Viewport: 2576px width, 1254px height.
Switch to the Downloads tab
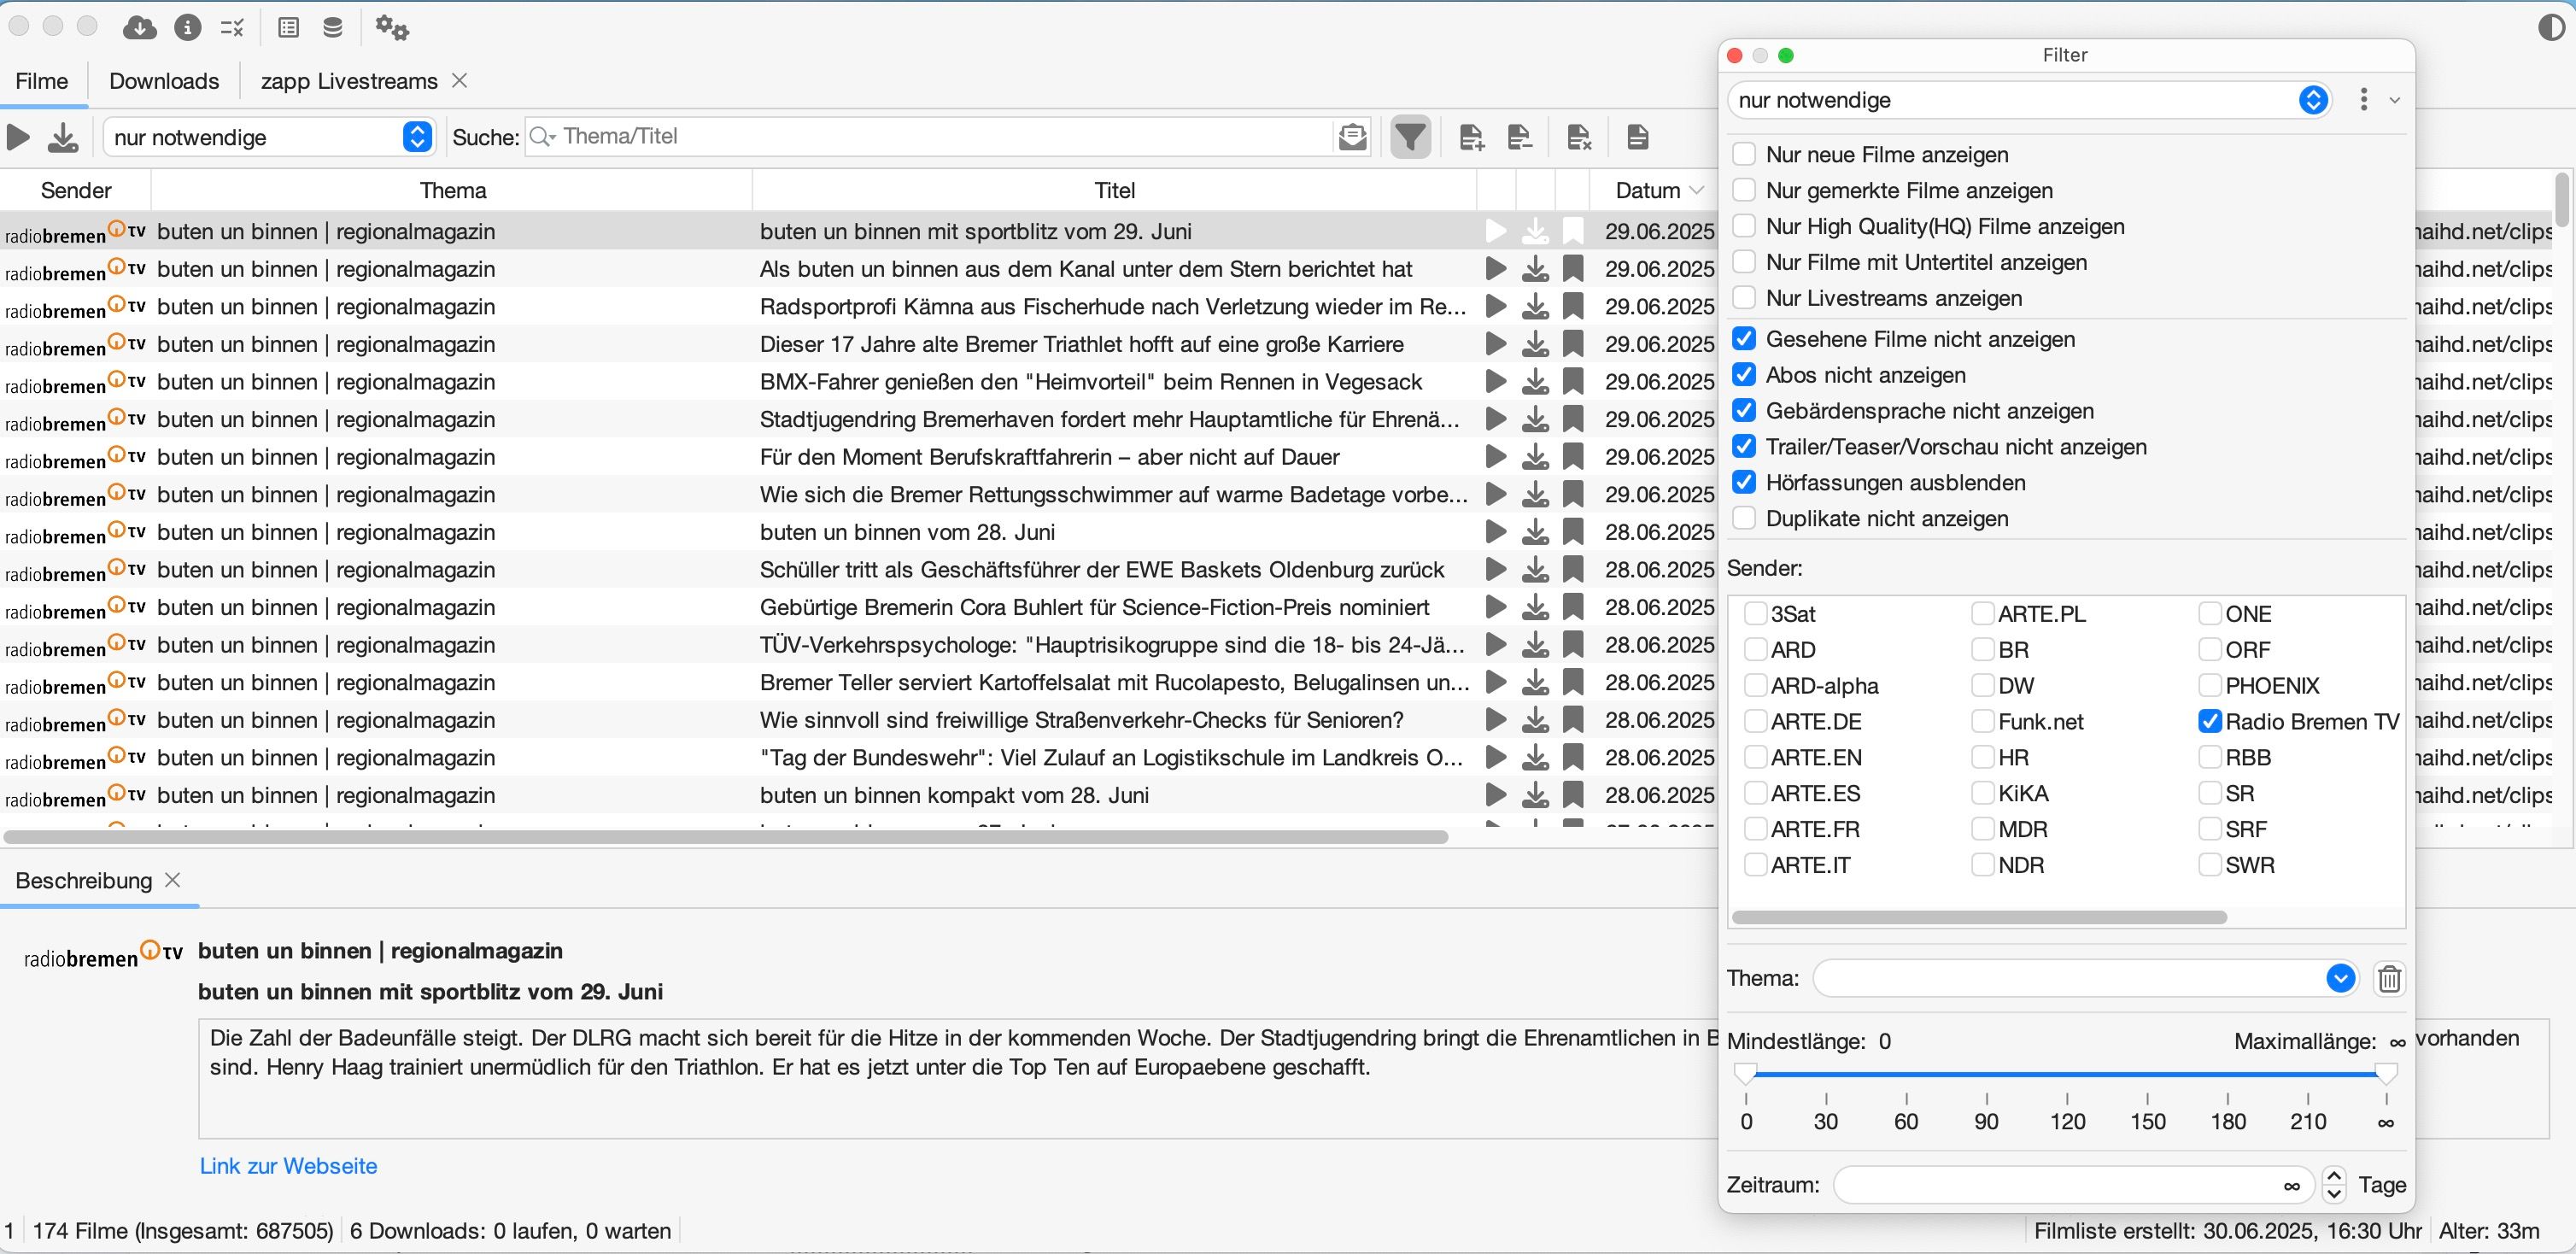(x=164, y=81)
